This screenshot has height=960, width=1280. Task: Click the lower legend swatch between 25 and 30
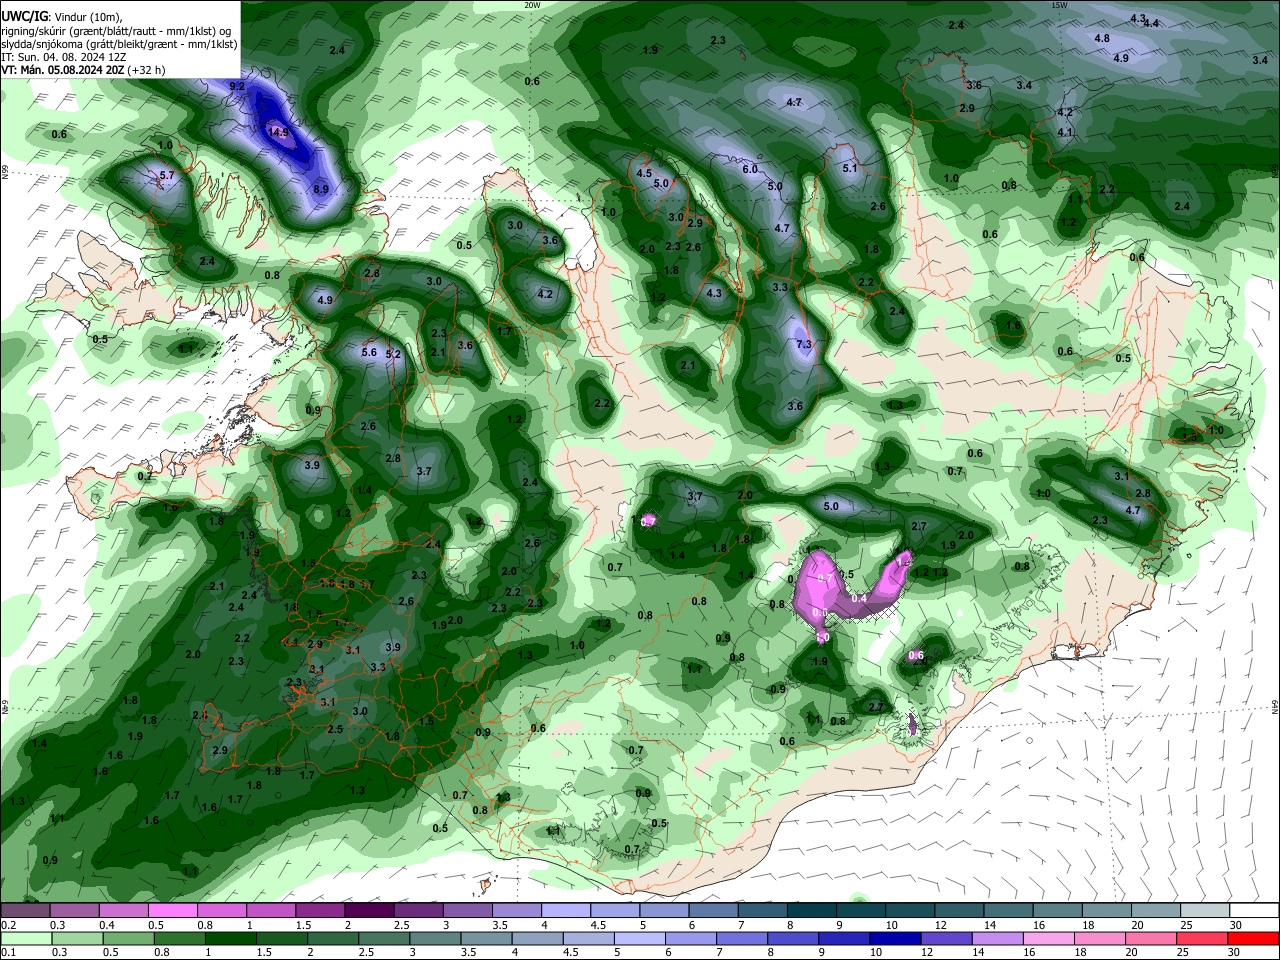1203,938
